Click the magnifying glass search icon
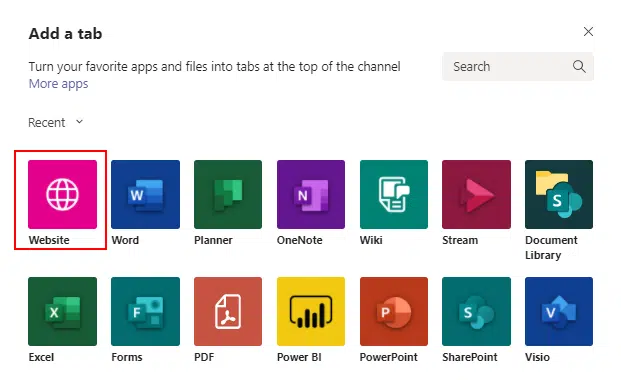 tap(579, 66)
